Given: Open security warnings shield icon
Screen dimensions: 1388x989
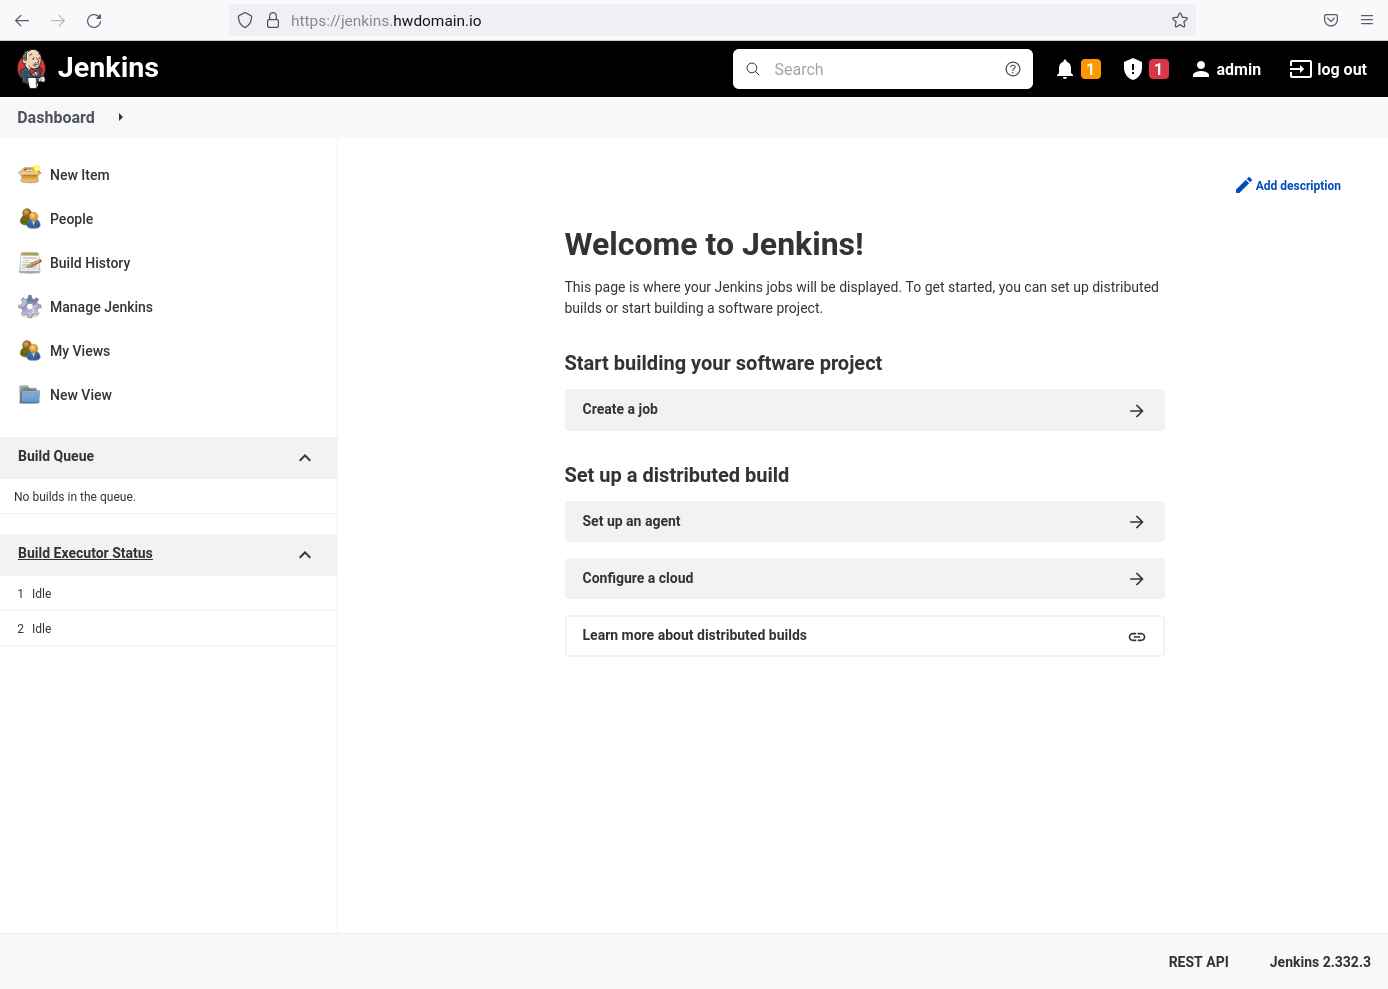Looking at the screenshot, I should (x=1133, y=69).
